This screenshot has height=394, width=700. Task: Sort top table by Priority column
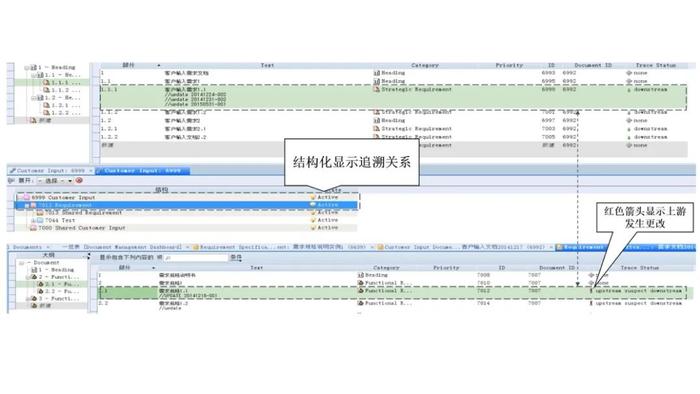tap(509, 65)
